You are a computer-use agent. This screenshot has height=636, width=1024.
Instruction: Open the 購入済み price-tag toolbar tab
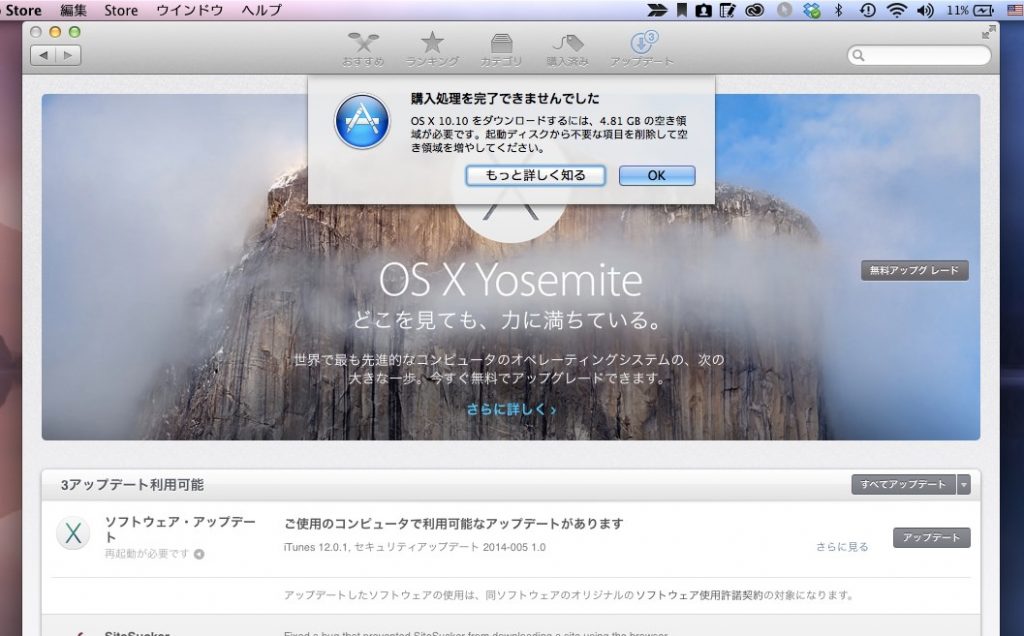[x=568, y=49]
